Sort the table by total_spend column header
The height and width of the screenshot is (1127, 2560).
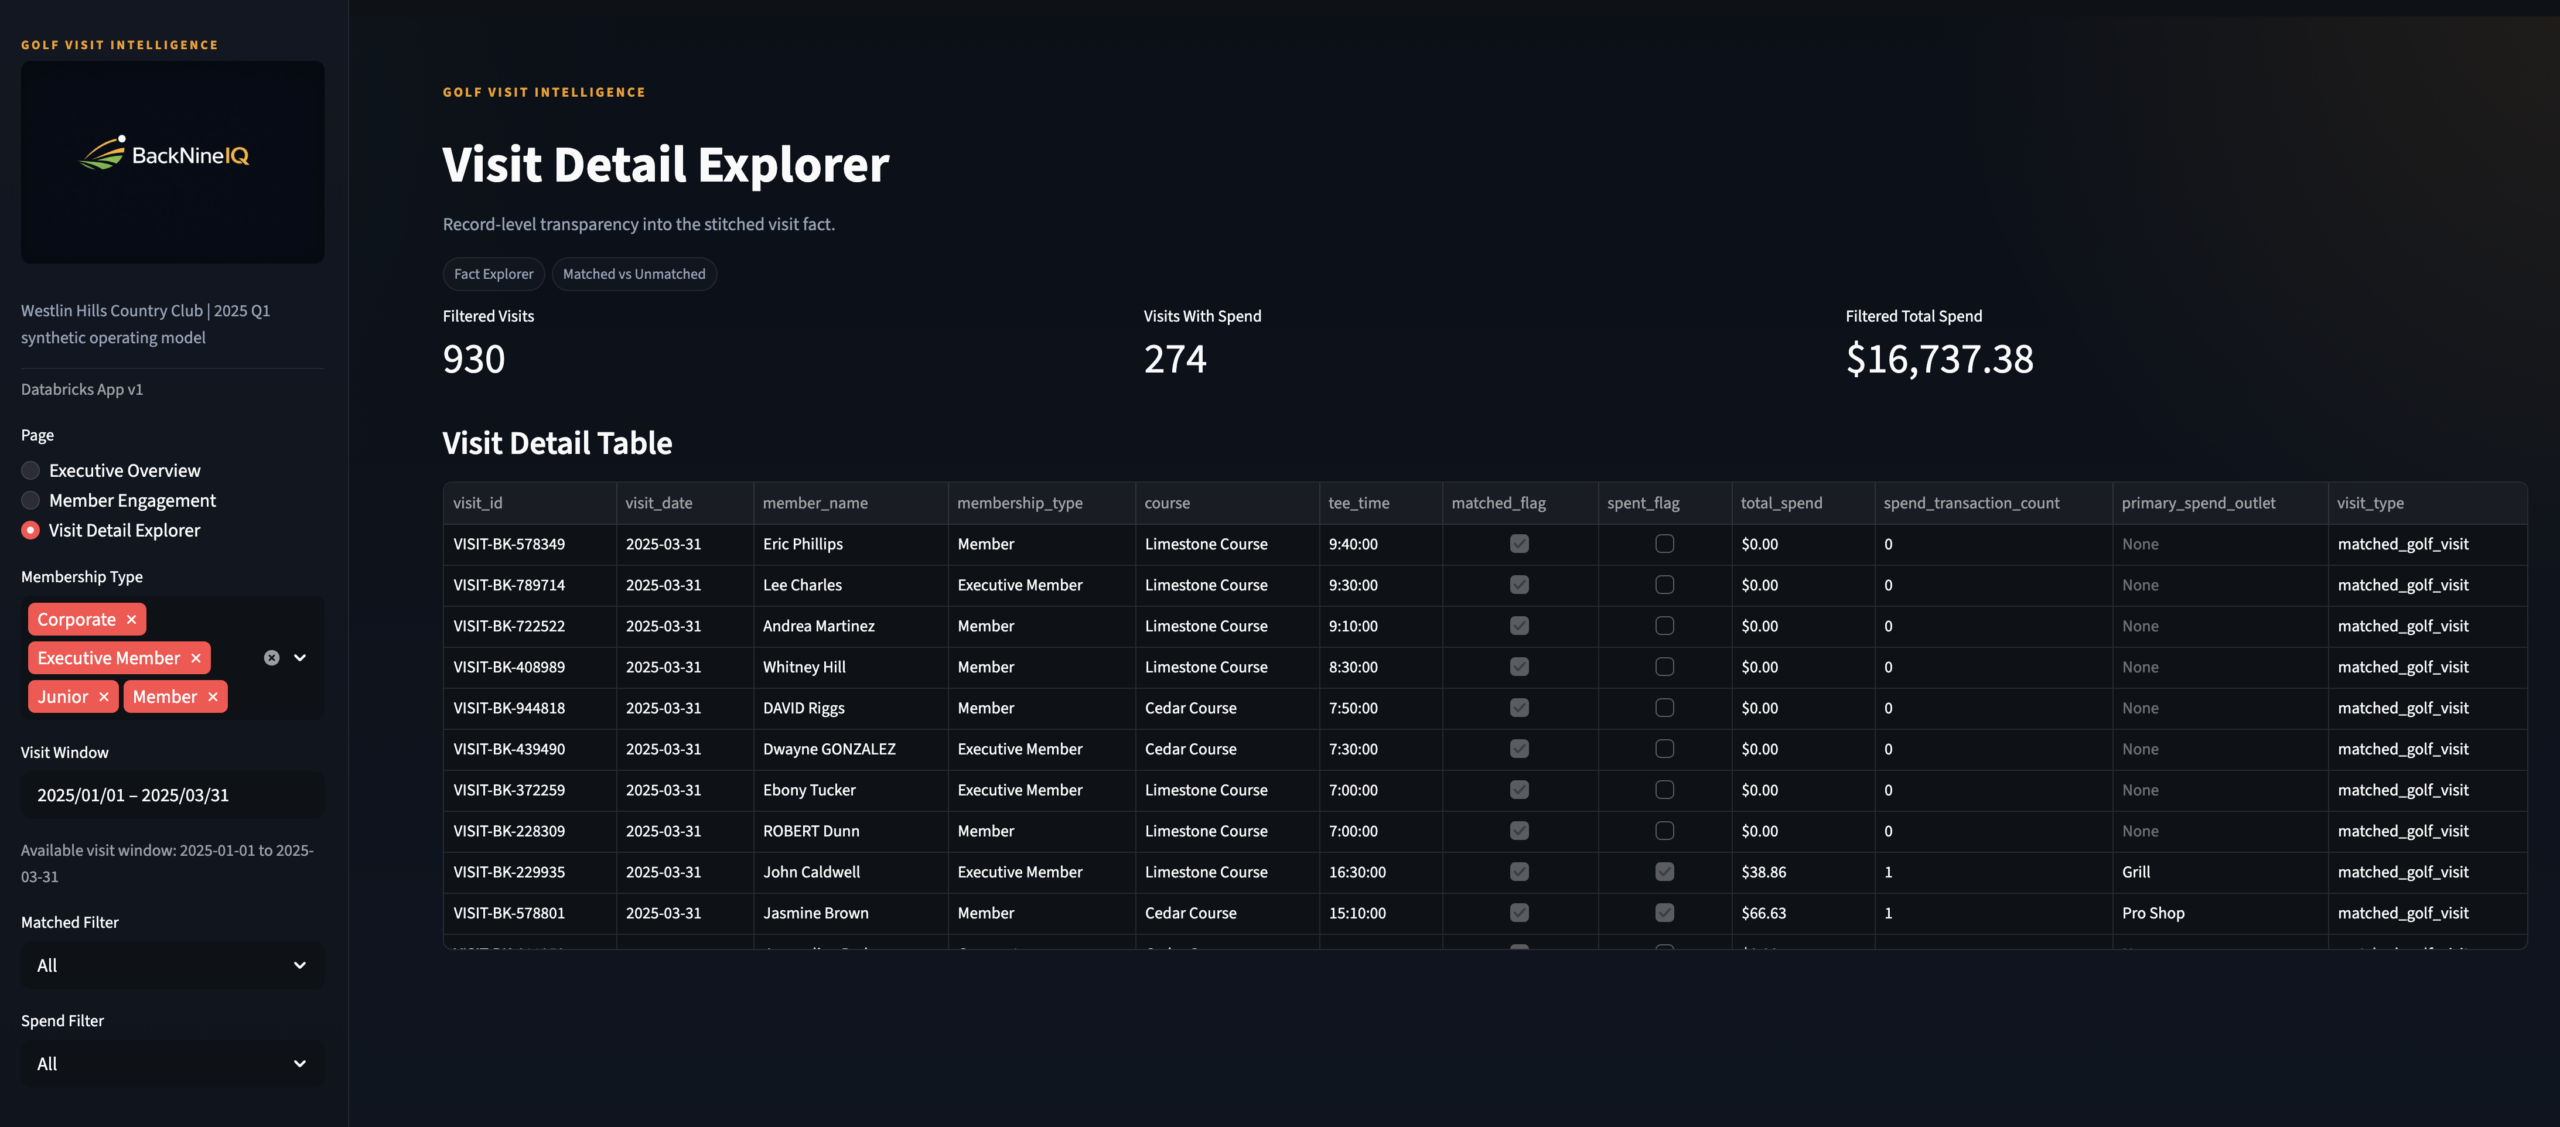[1780, 503]
